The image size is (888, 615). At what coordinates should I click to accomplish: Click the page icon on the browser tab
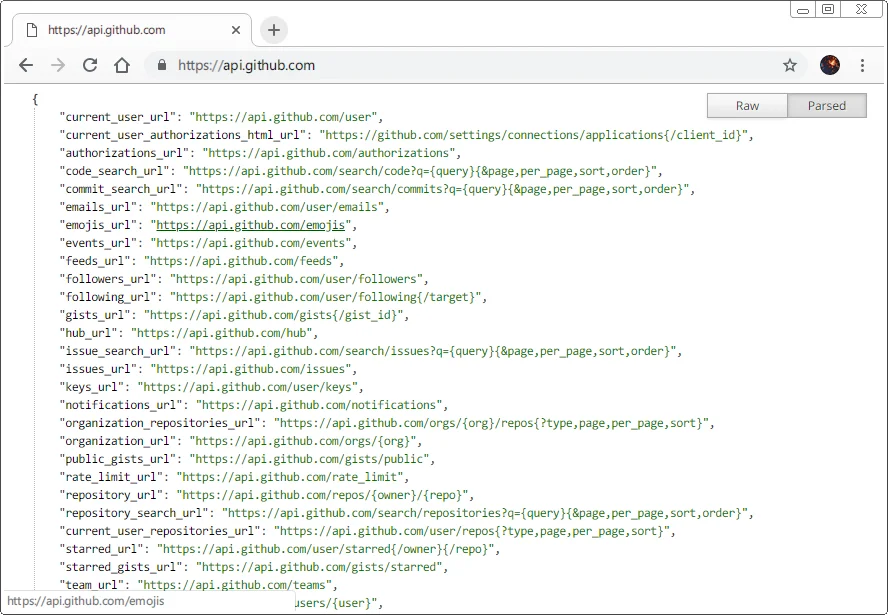(31, 30)
